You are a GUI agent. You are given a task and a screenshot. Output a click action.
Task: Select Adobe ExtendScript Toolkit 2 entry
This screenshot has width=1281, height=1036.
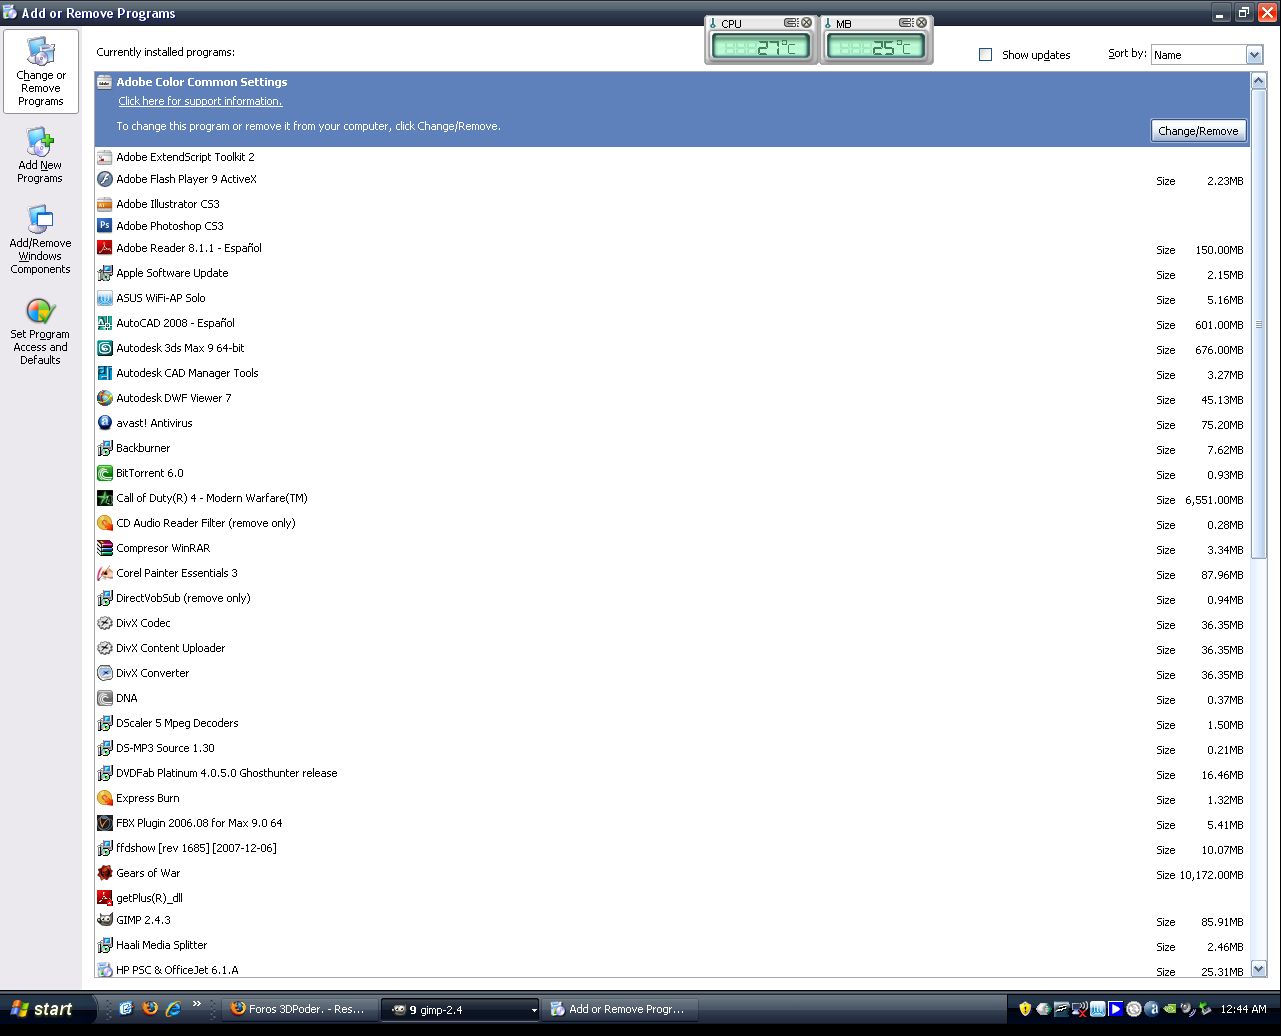click(672, 157)
